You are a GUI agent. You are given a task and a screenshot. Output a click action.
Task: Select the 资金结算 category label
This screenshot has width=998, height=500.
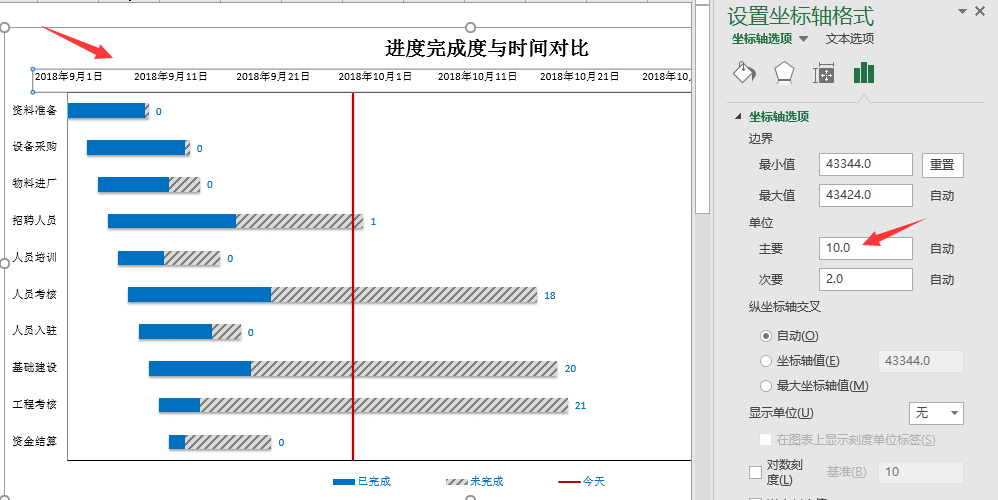click(x=34, y=440)
